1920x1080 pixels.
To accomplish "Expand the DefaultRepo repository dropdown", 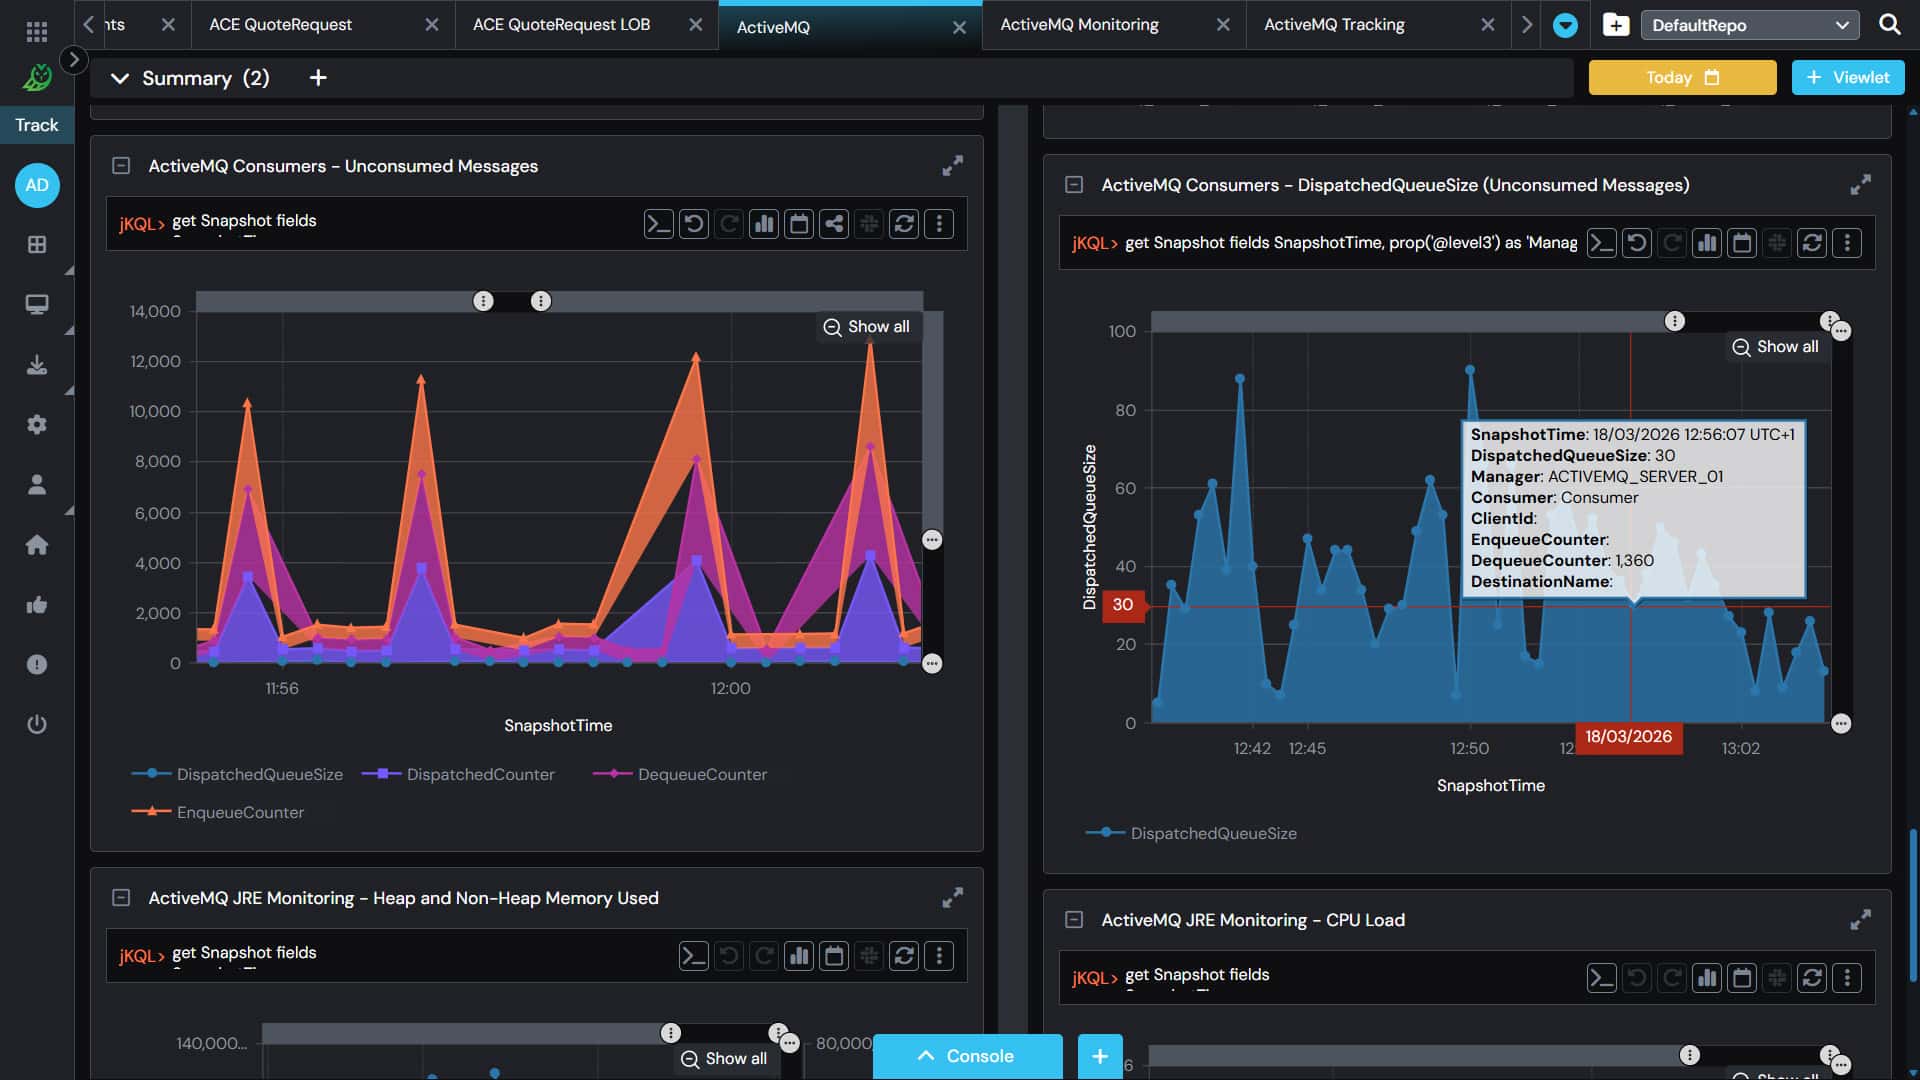I will pos(1750,25).
